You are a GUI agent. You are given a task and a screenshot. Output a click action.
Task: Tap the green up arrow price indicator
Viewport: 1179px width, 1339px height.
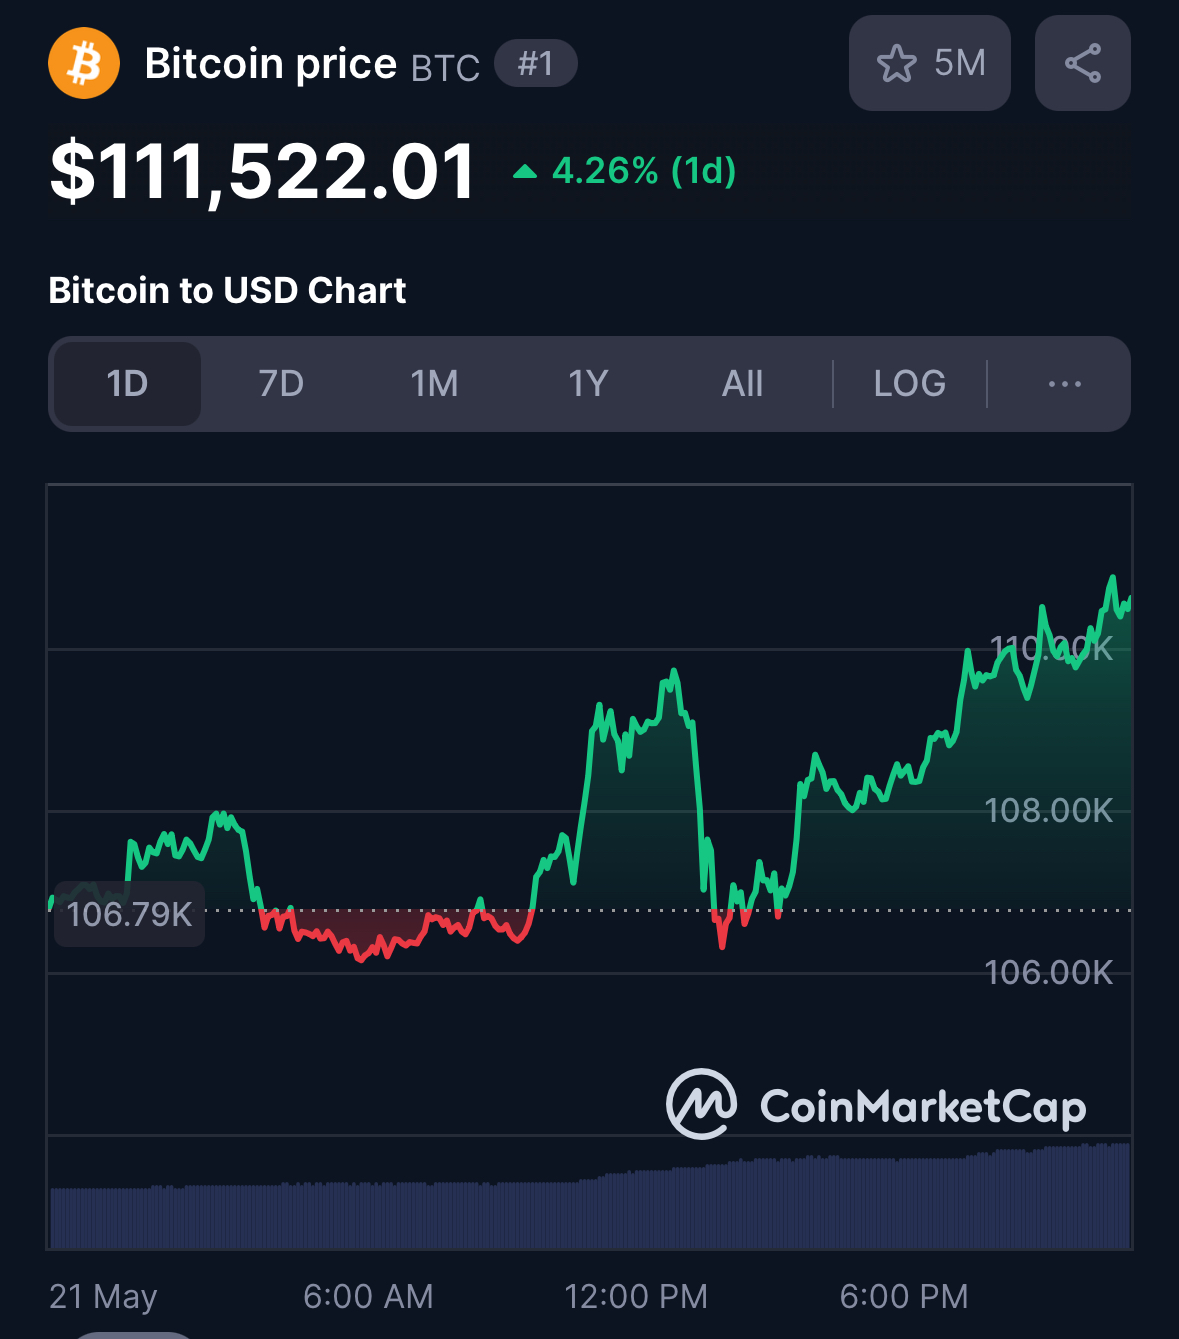525,172
